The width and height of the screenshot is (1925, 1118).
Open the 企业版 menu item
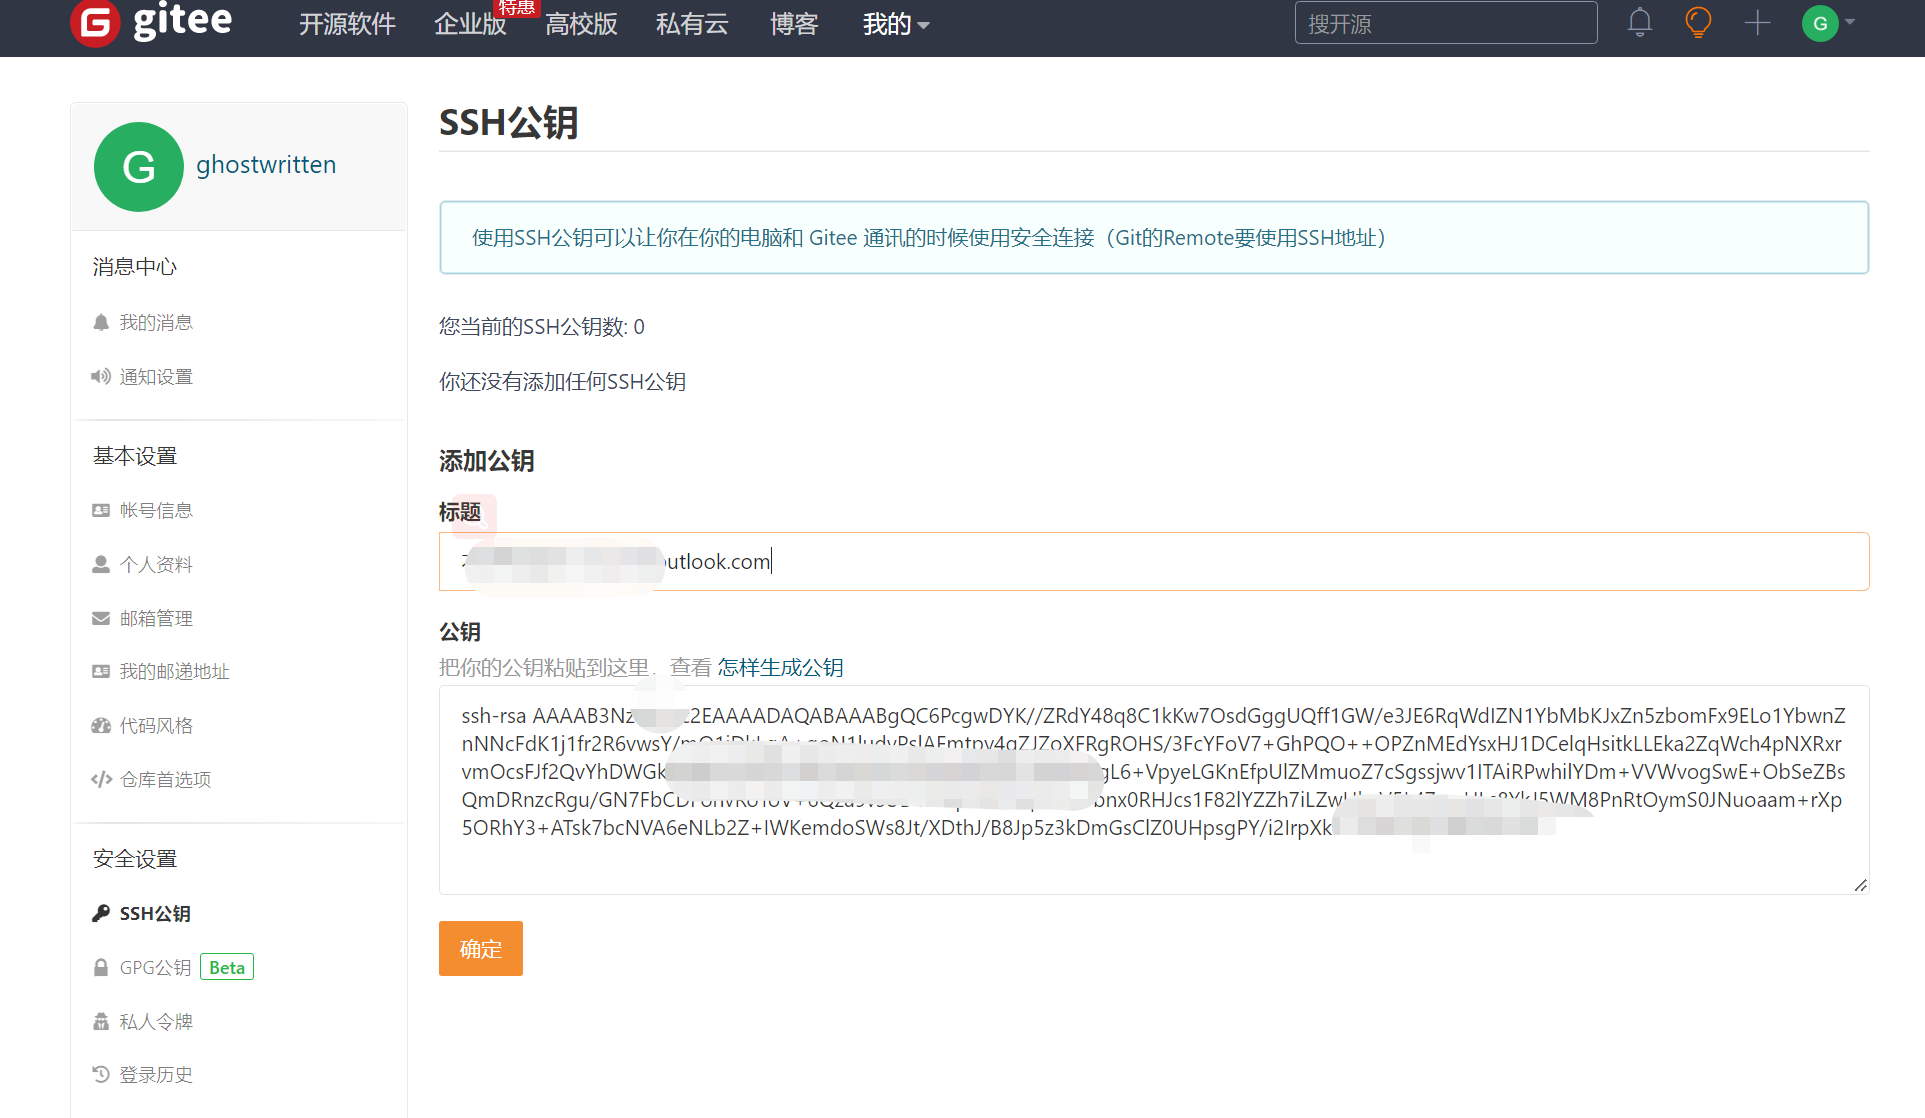(x=470, y=24)
